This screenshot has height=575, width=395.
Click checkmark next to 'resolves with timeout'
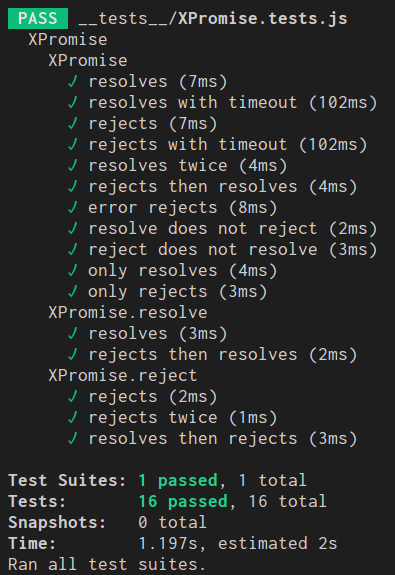tap(73, 102)
